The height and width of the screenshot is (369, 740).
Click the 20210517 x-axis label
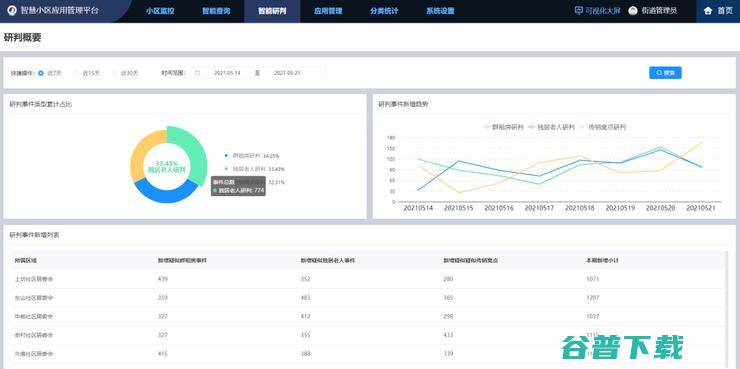coord(539,208)
